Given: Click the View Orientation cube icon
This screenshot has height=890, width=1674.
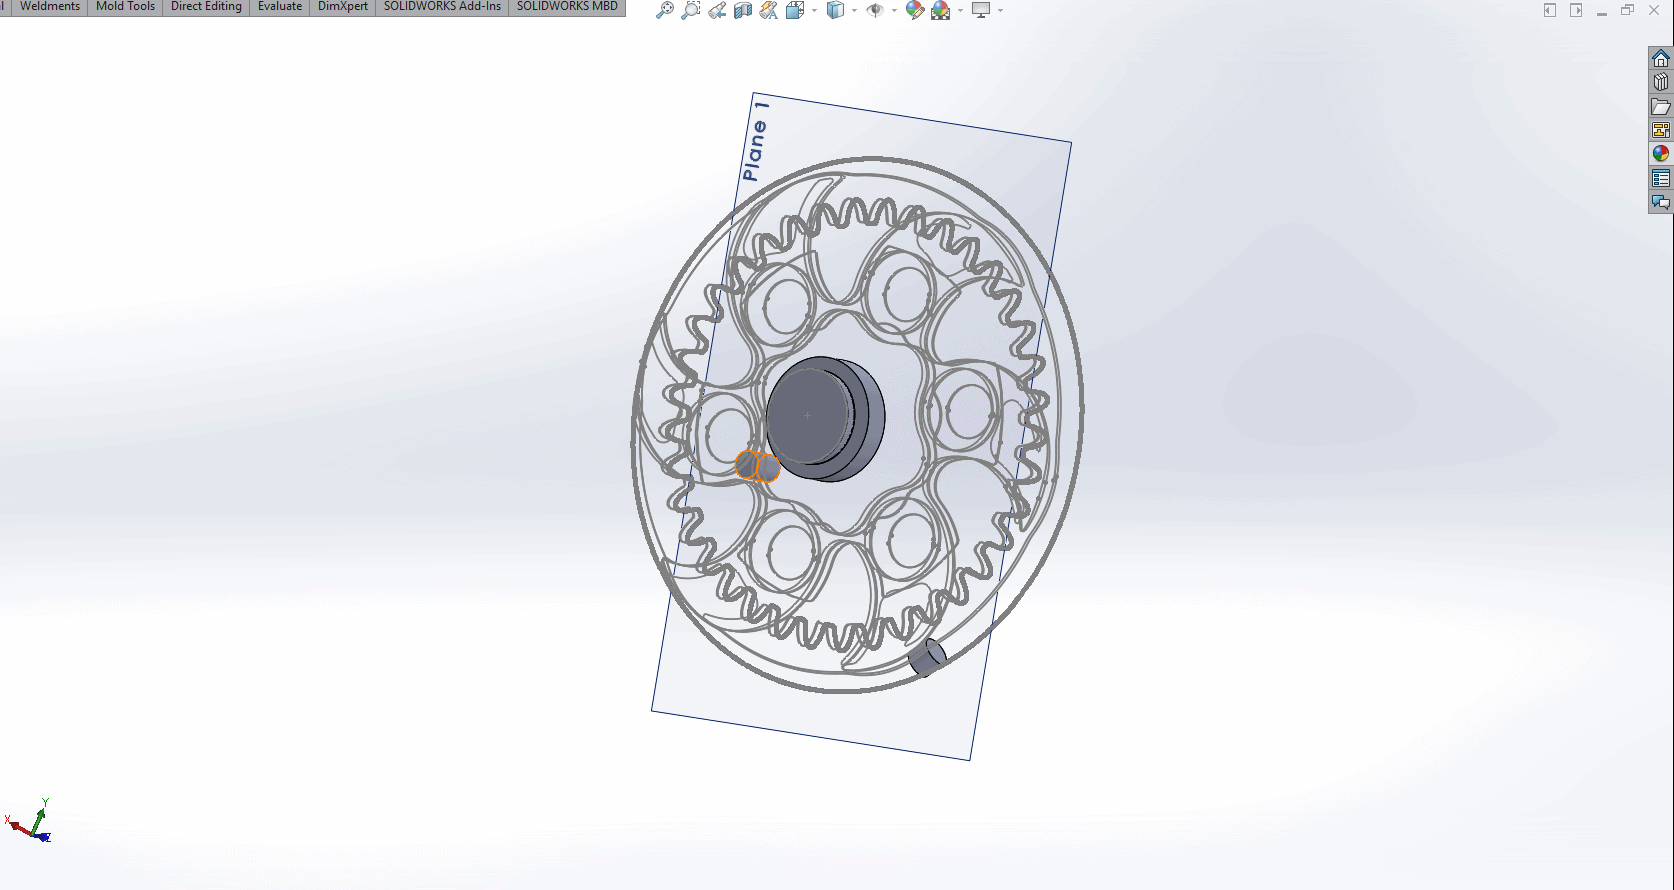Looking at the screenshot, I should click(795, 10).
